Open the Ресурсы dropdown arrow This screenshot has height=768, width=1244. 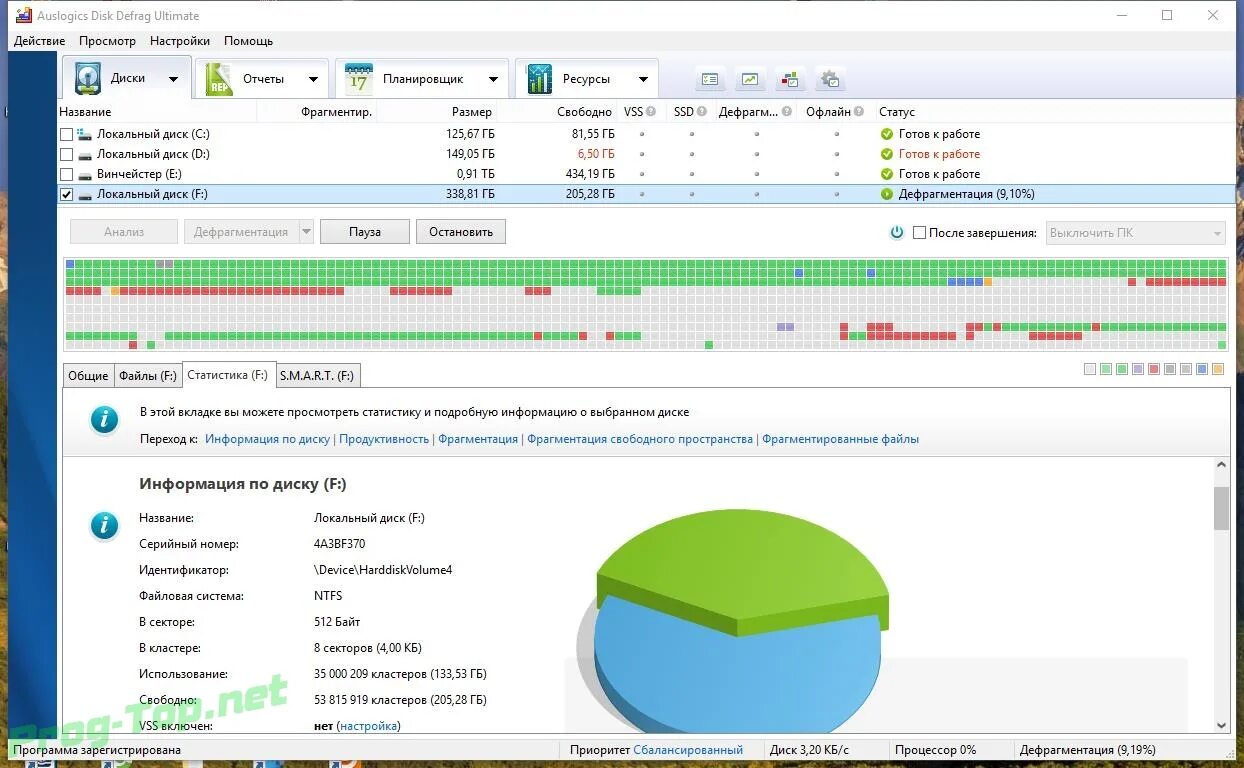point(643,80)
